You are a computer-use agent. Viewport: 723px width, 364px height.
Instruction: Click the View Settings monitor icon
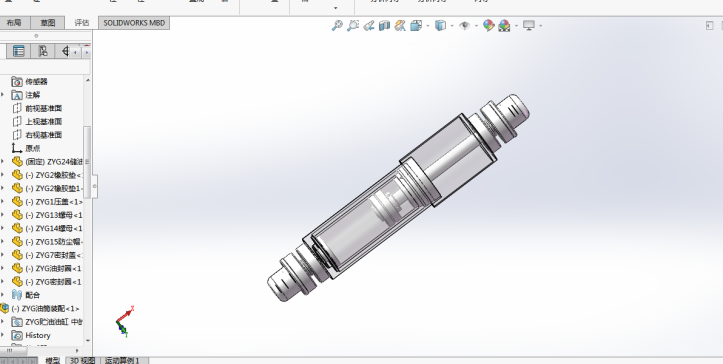[x=528, y=26]
